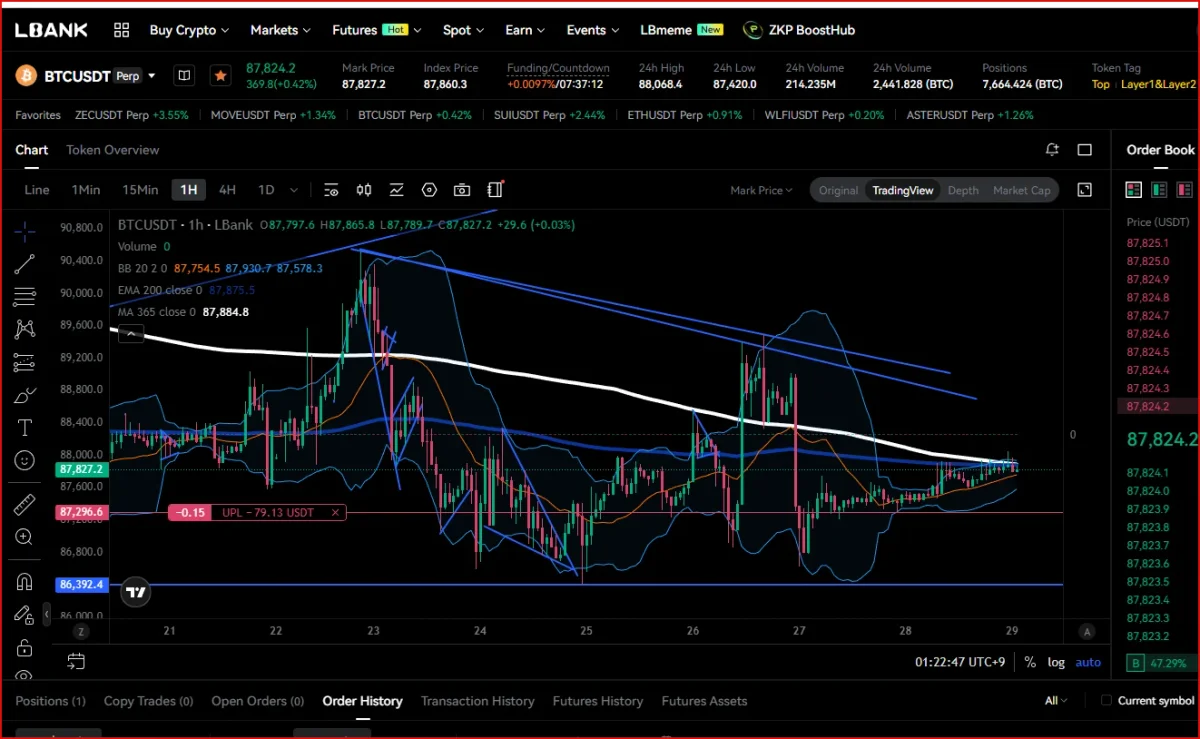Switch to the Token Overview tab
Viewport: 1200px width, 739px height.
point(113,150)
